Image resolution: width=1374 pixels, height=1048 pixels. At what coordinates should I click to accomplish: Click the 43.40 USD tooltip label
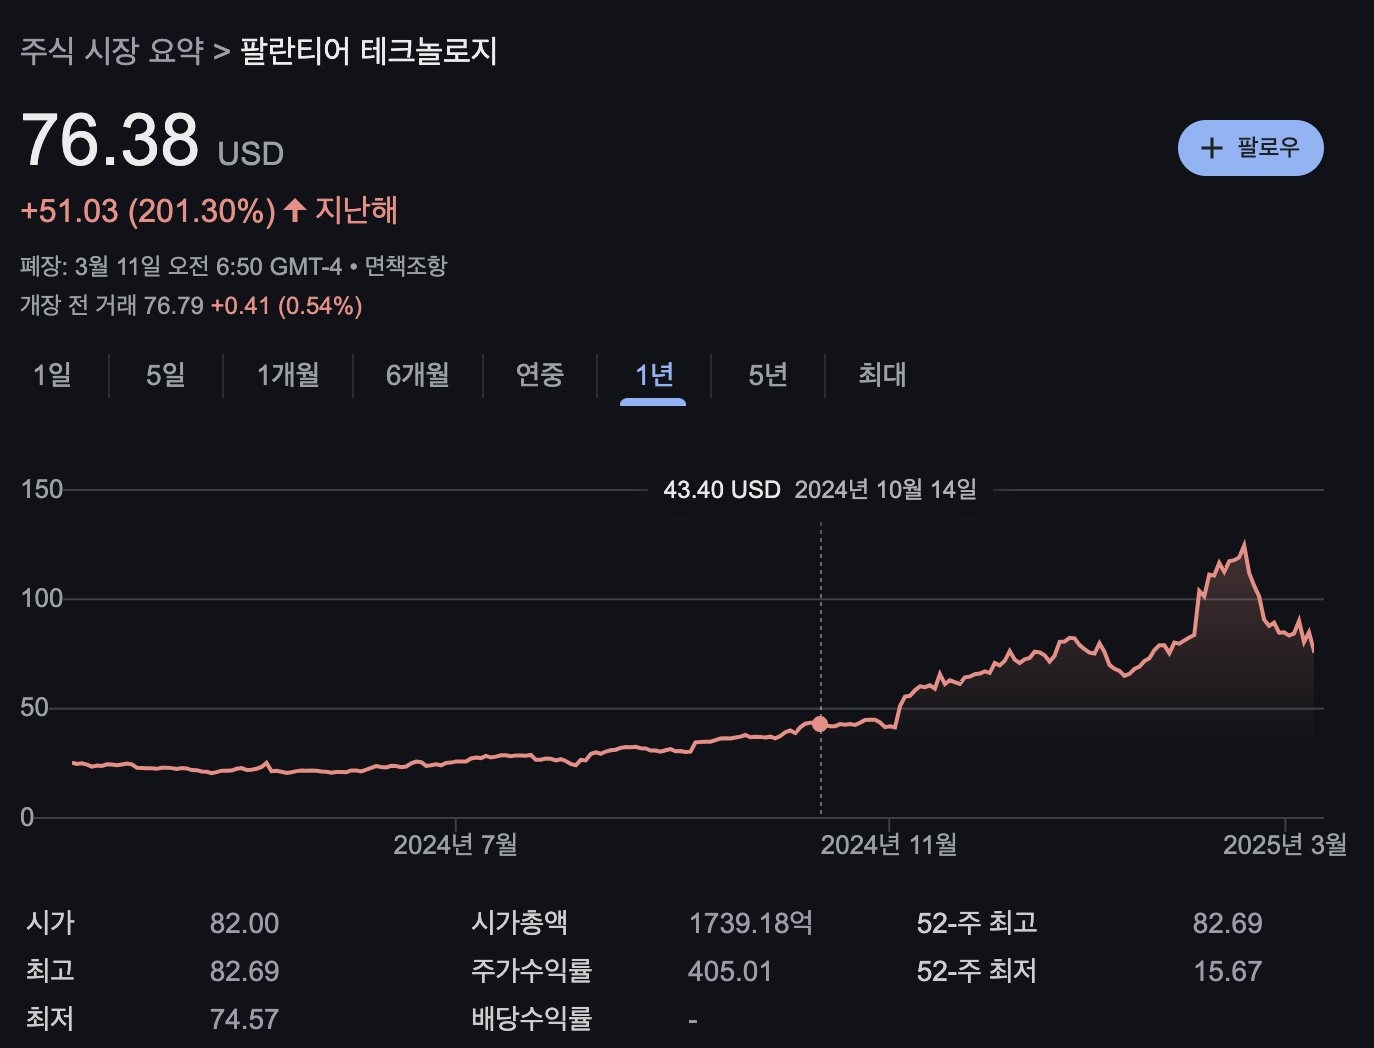click(722, 489)
